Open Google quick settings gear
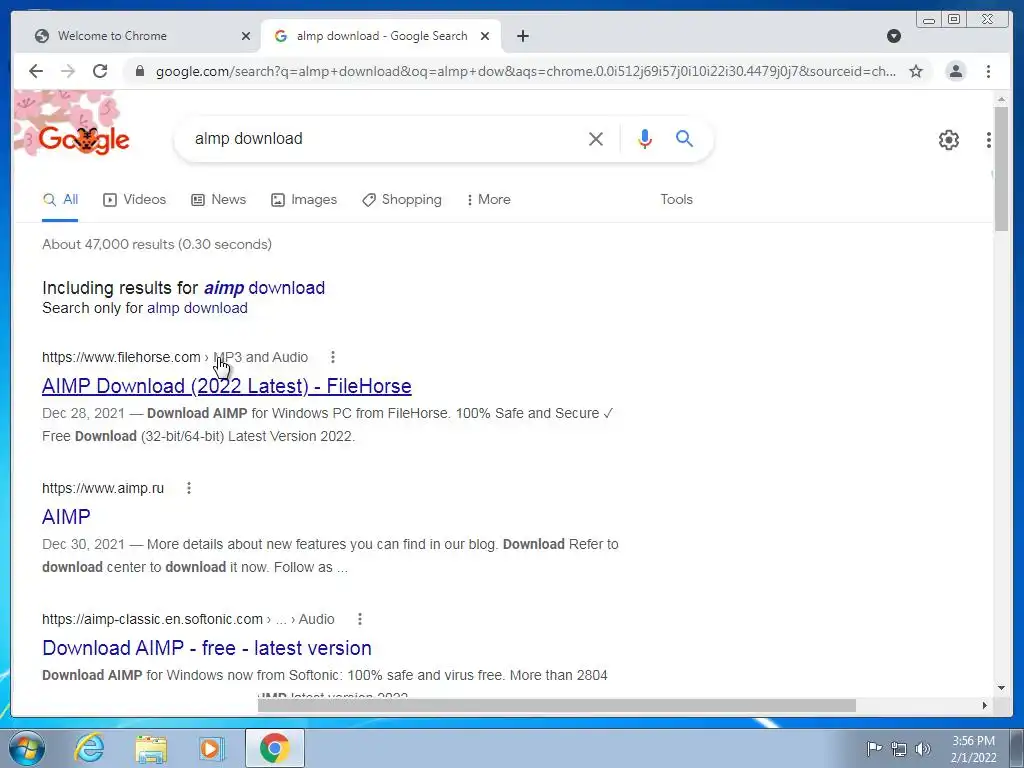 (x=948, y=139)
